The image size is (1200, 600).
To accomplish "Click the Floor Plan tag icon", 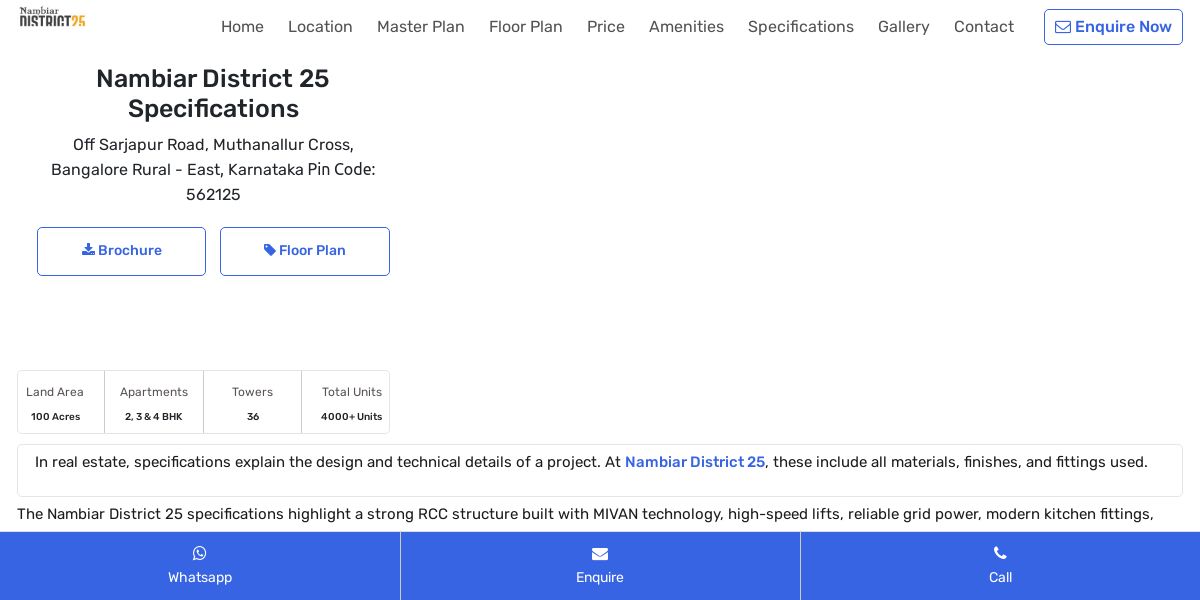I will click(x=269, y=250).
